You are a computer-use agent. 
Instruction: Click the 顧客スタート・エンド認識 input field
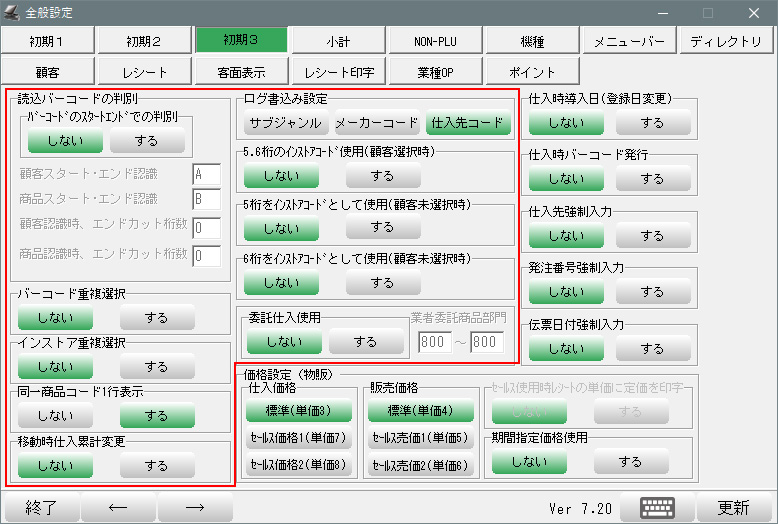pyautogui.click(x=207, y=174)
